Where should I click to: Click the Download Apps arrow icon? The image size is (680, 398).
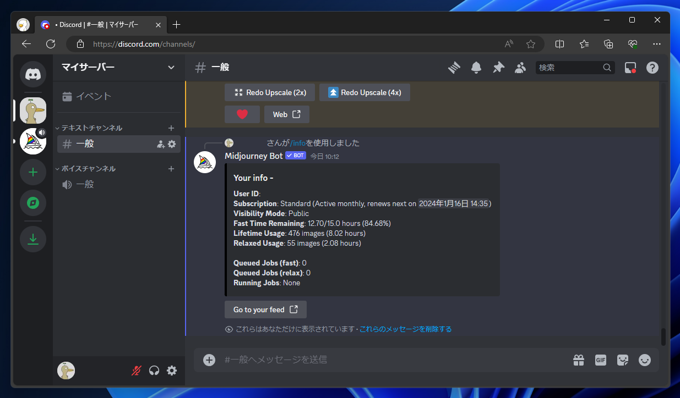point(33,239)
